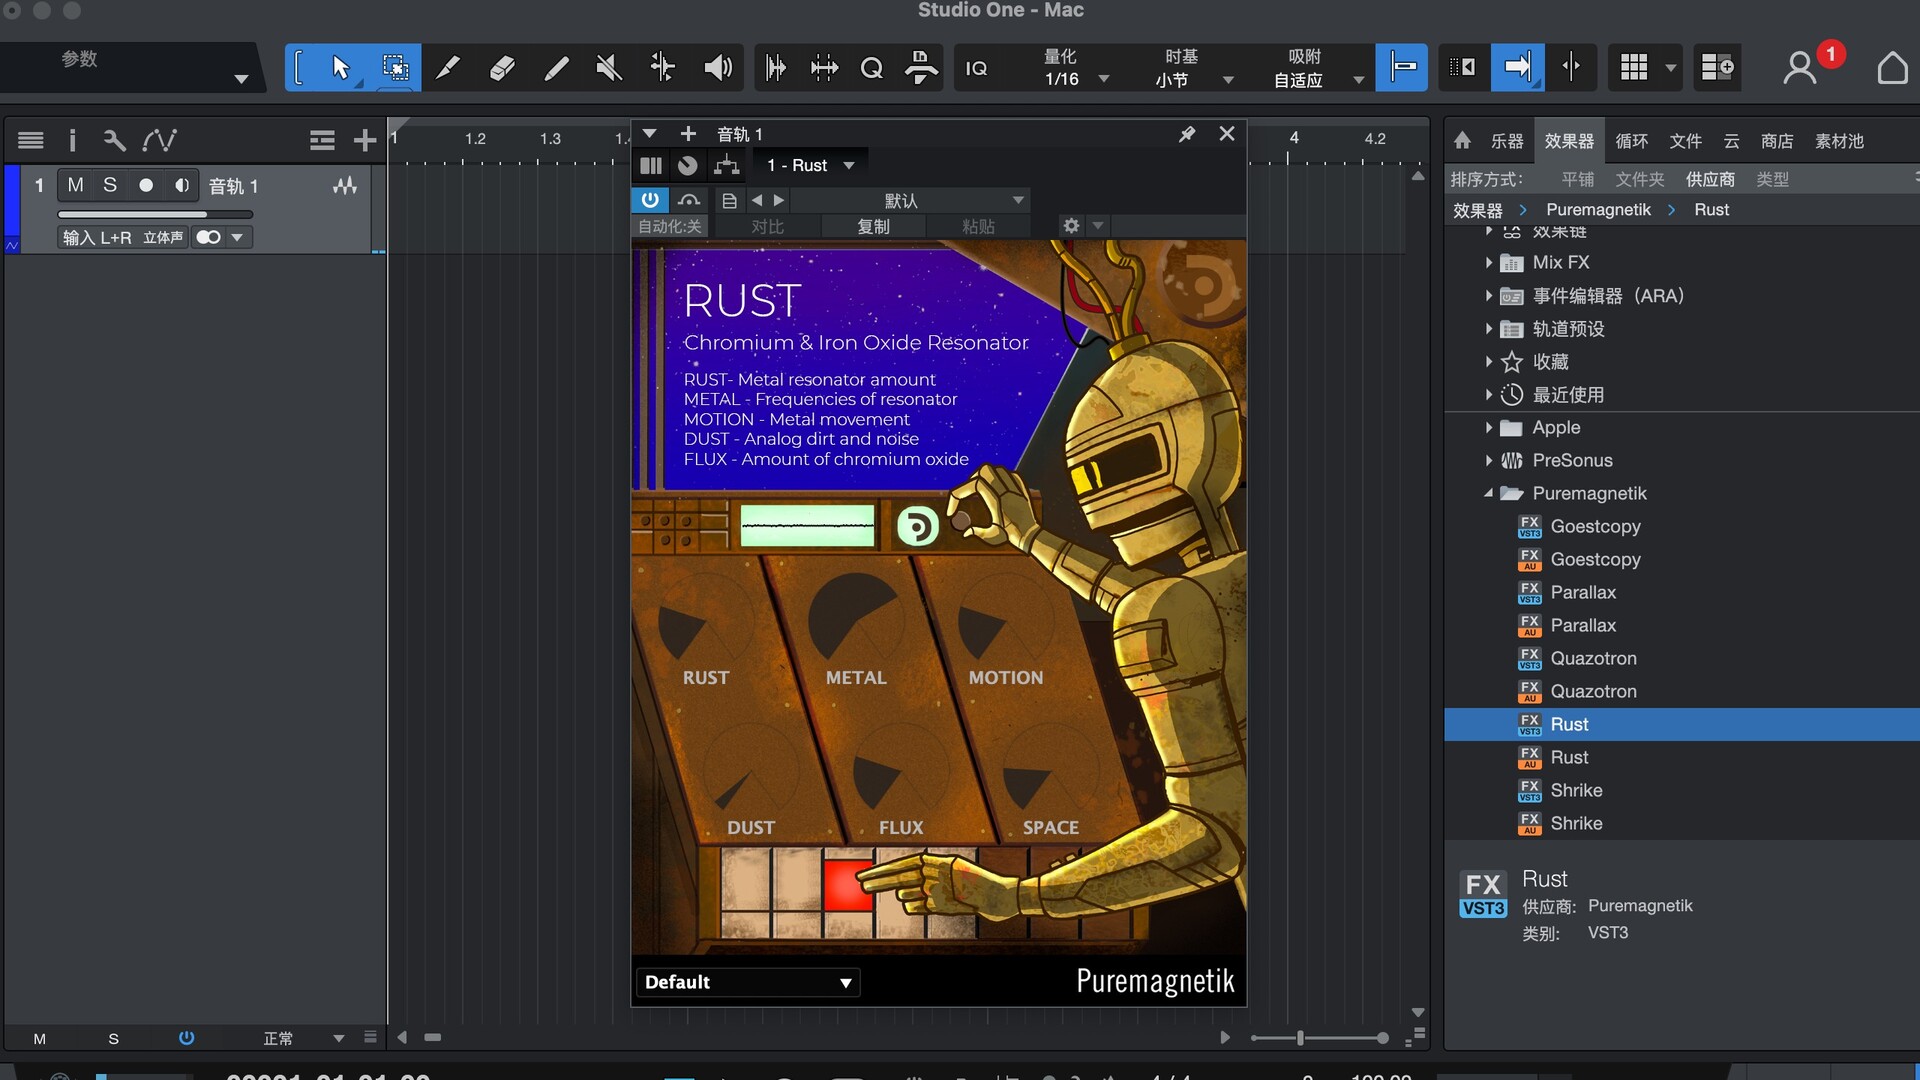Mute track 音轨 1
This screenshot has width=1920, height=1080.
point(75,185)
